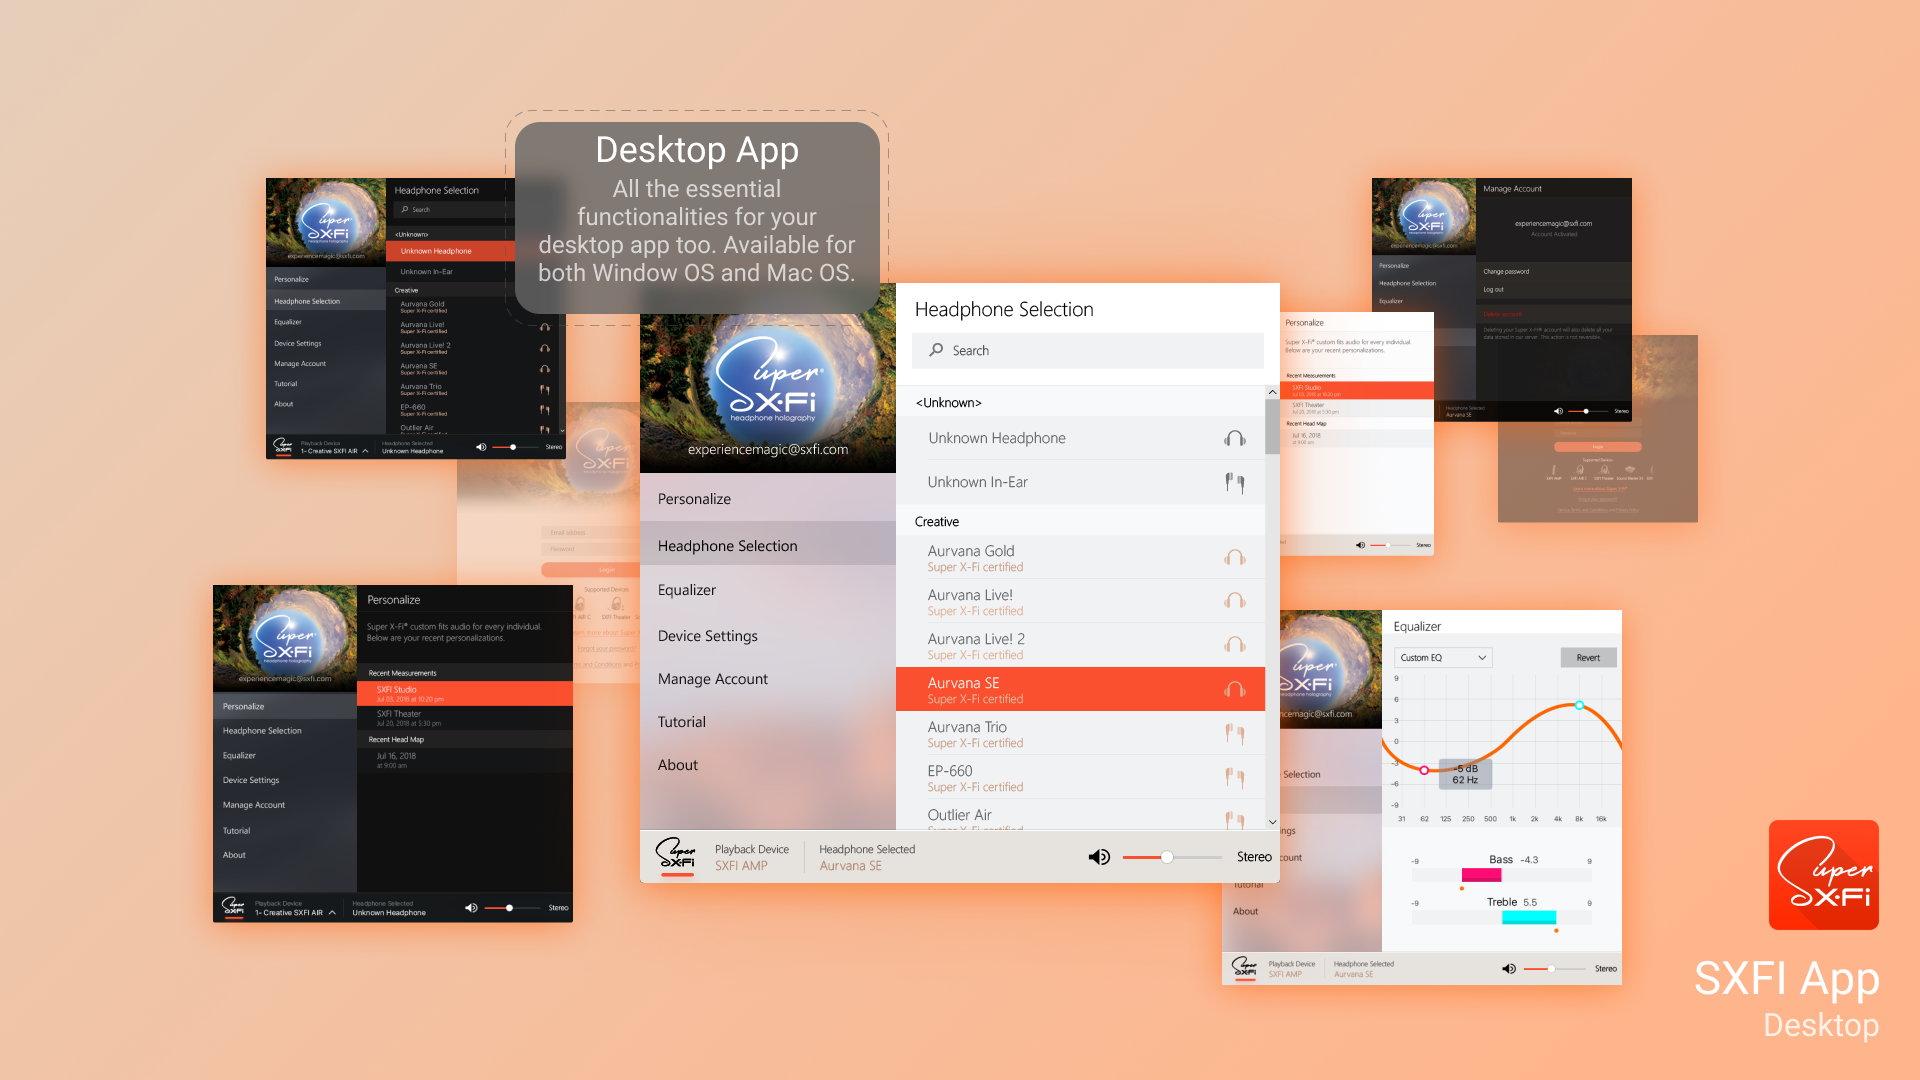Expand playback device chevron in dark Personalize window

click(332, 913)
